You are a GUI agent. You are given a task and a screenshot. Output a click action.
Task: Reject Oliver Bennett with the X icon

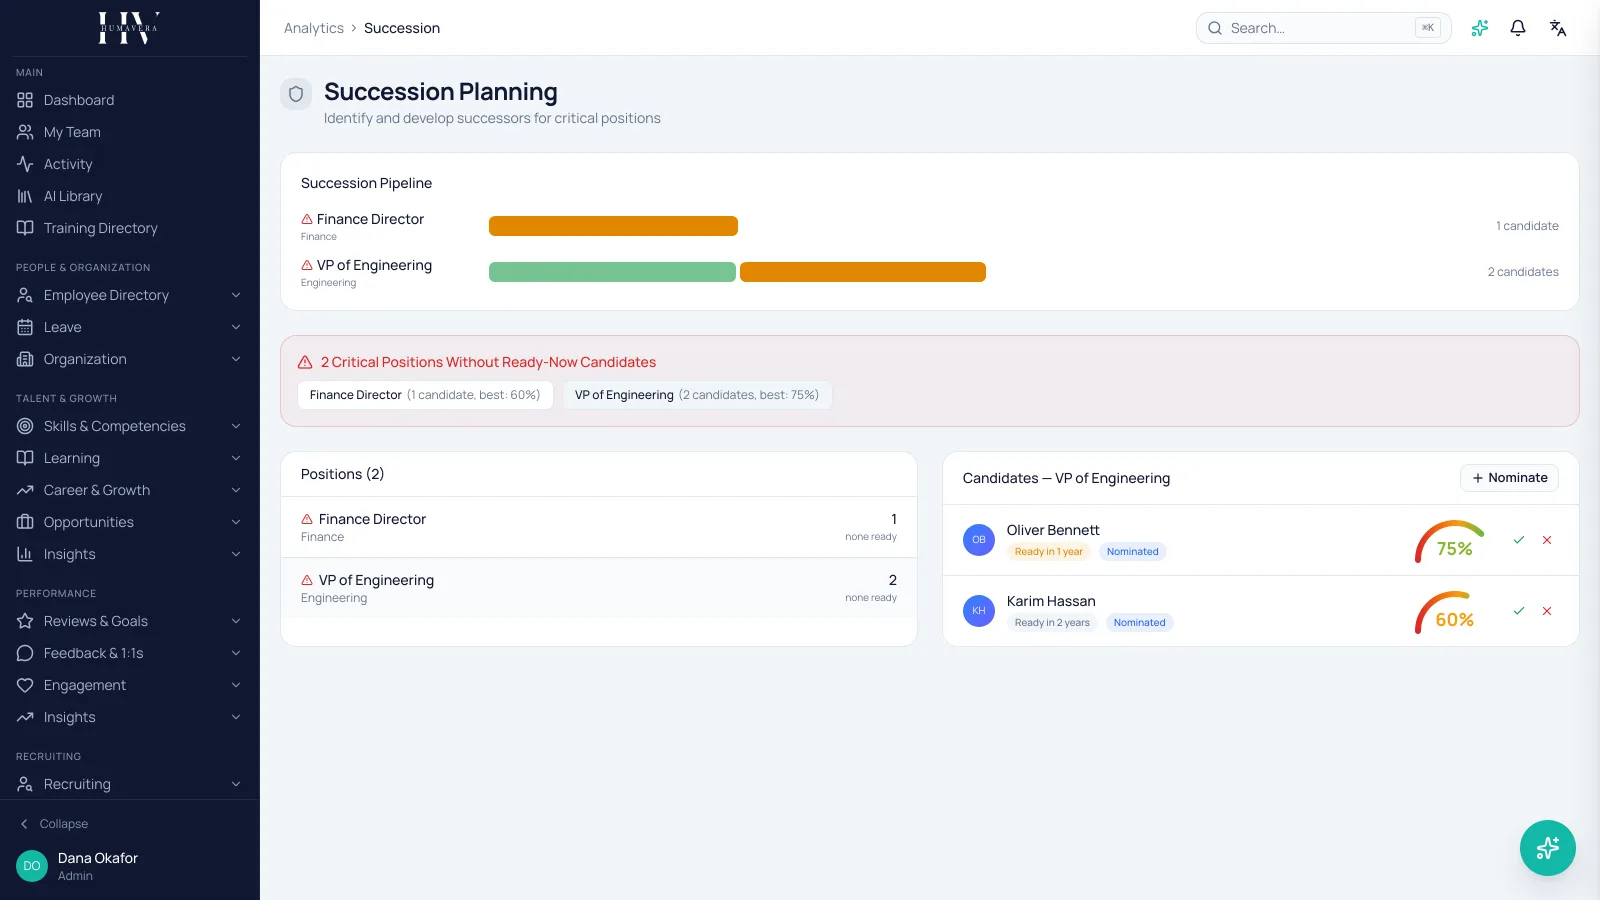point(1547,540)
